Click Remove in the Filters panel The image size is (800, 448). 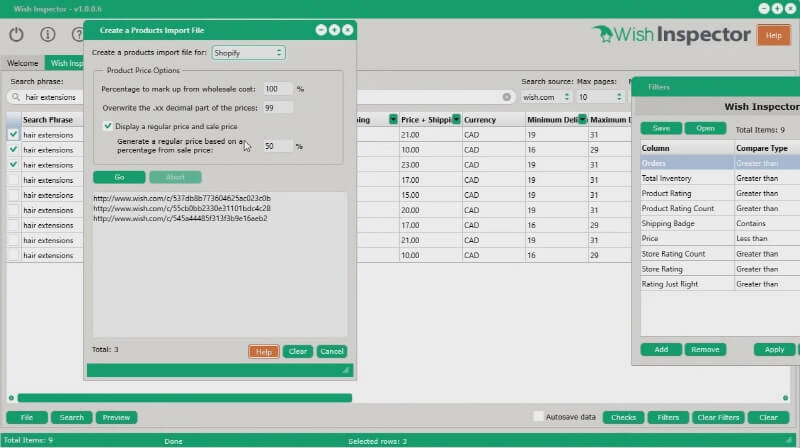click(705, 350)
